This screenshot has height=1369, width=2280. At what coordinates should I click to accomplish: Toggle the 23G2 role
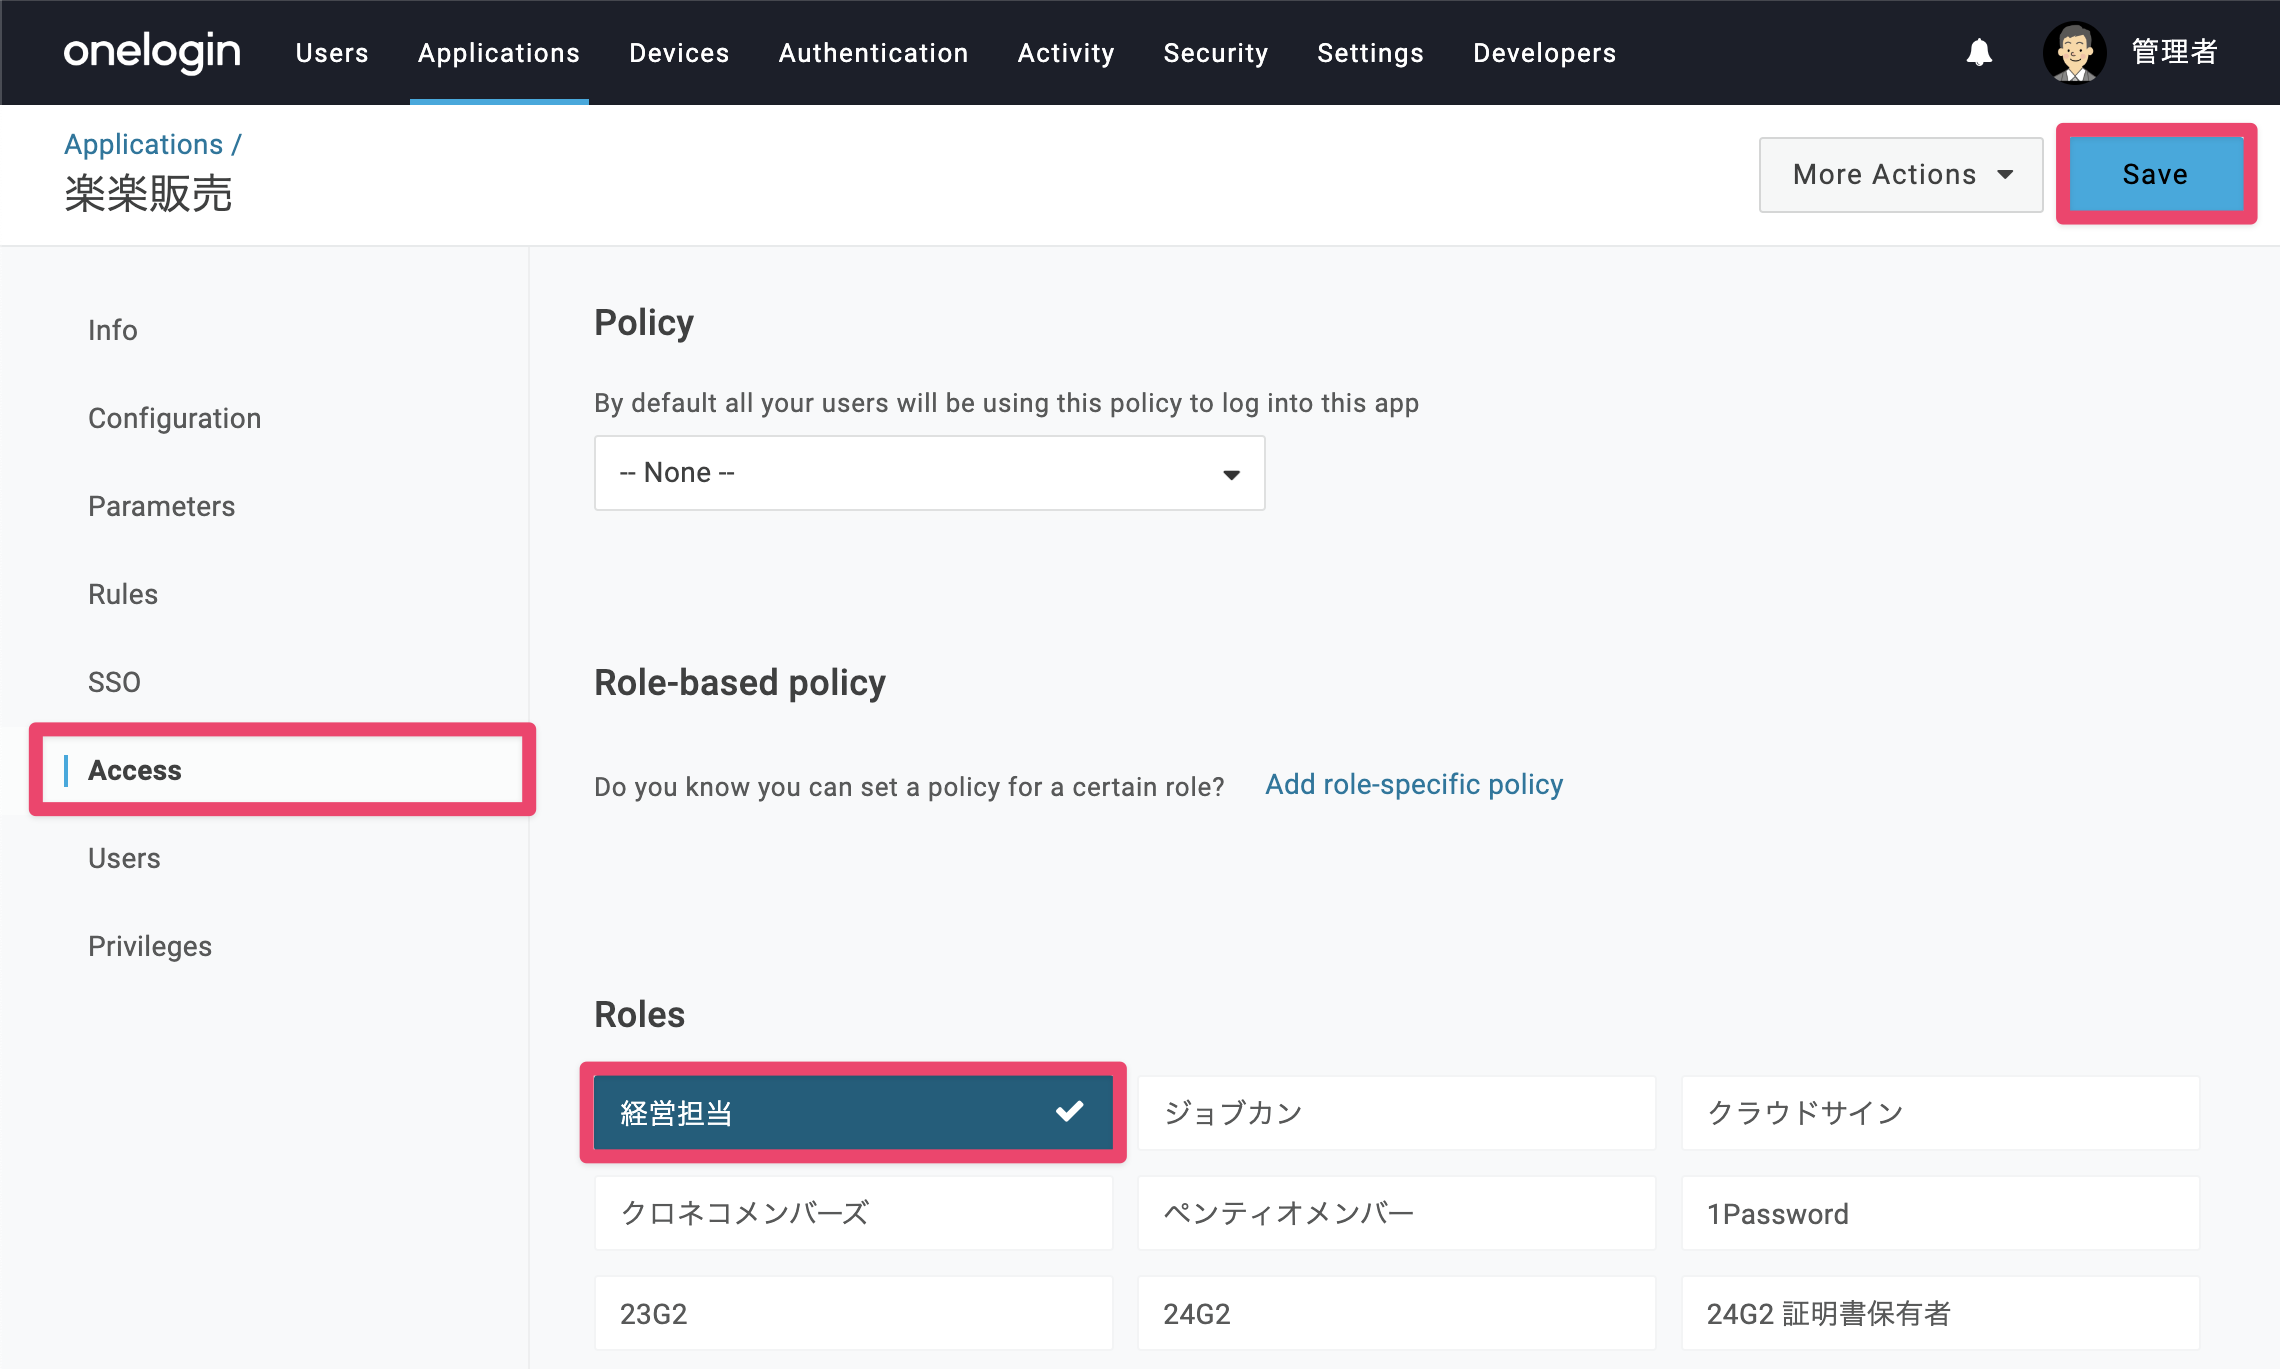coord(853,1313)
